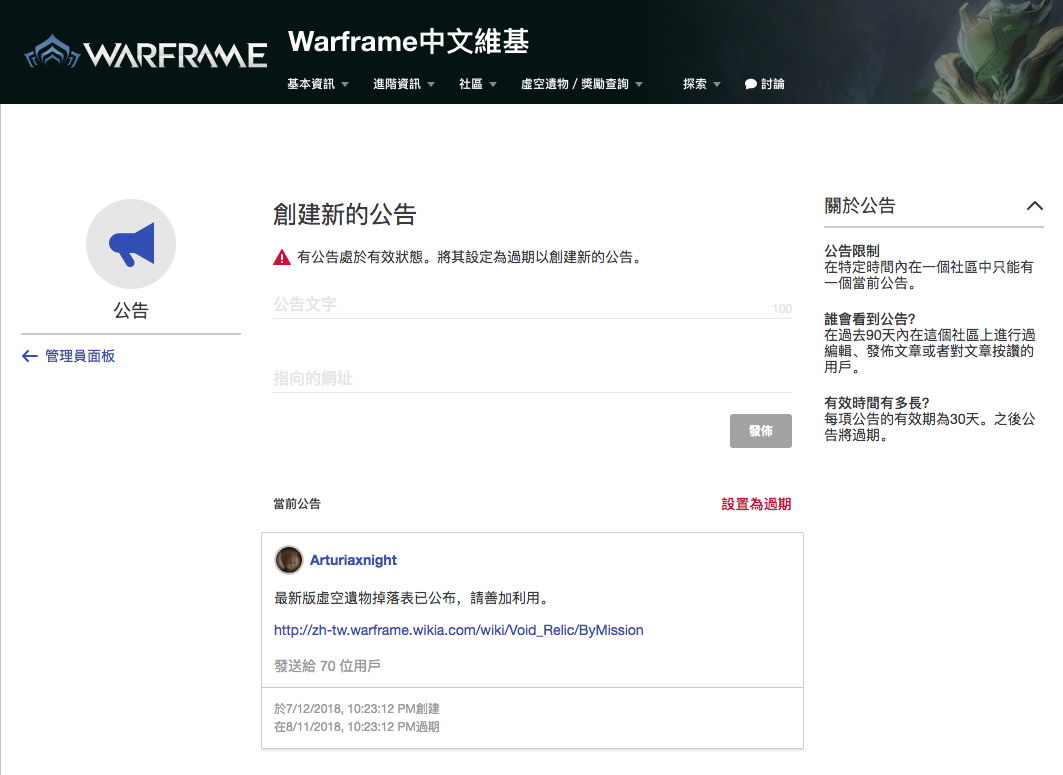Open the Void_Relic/ByMission URL link
1063x775 pixels.
(x=458, y=630)
